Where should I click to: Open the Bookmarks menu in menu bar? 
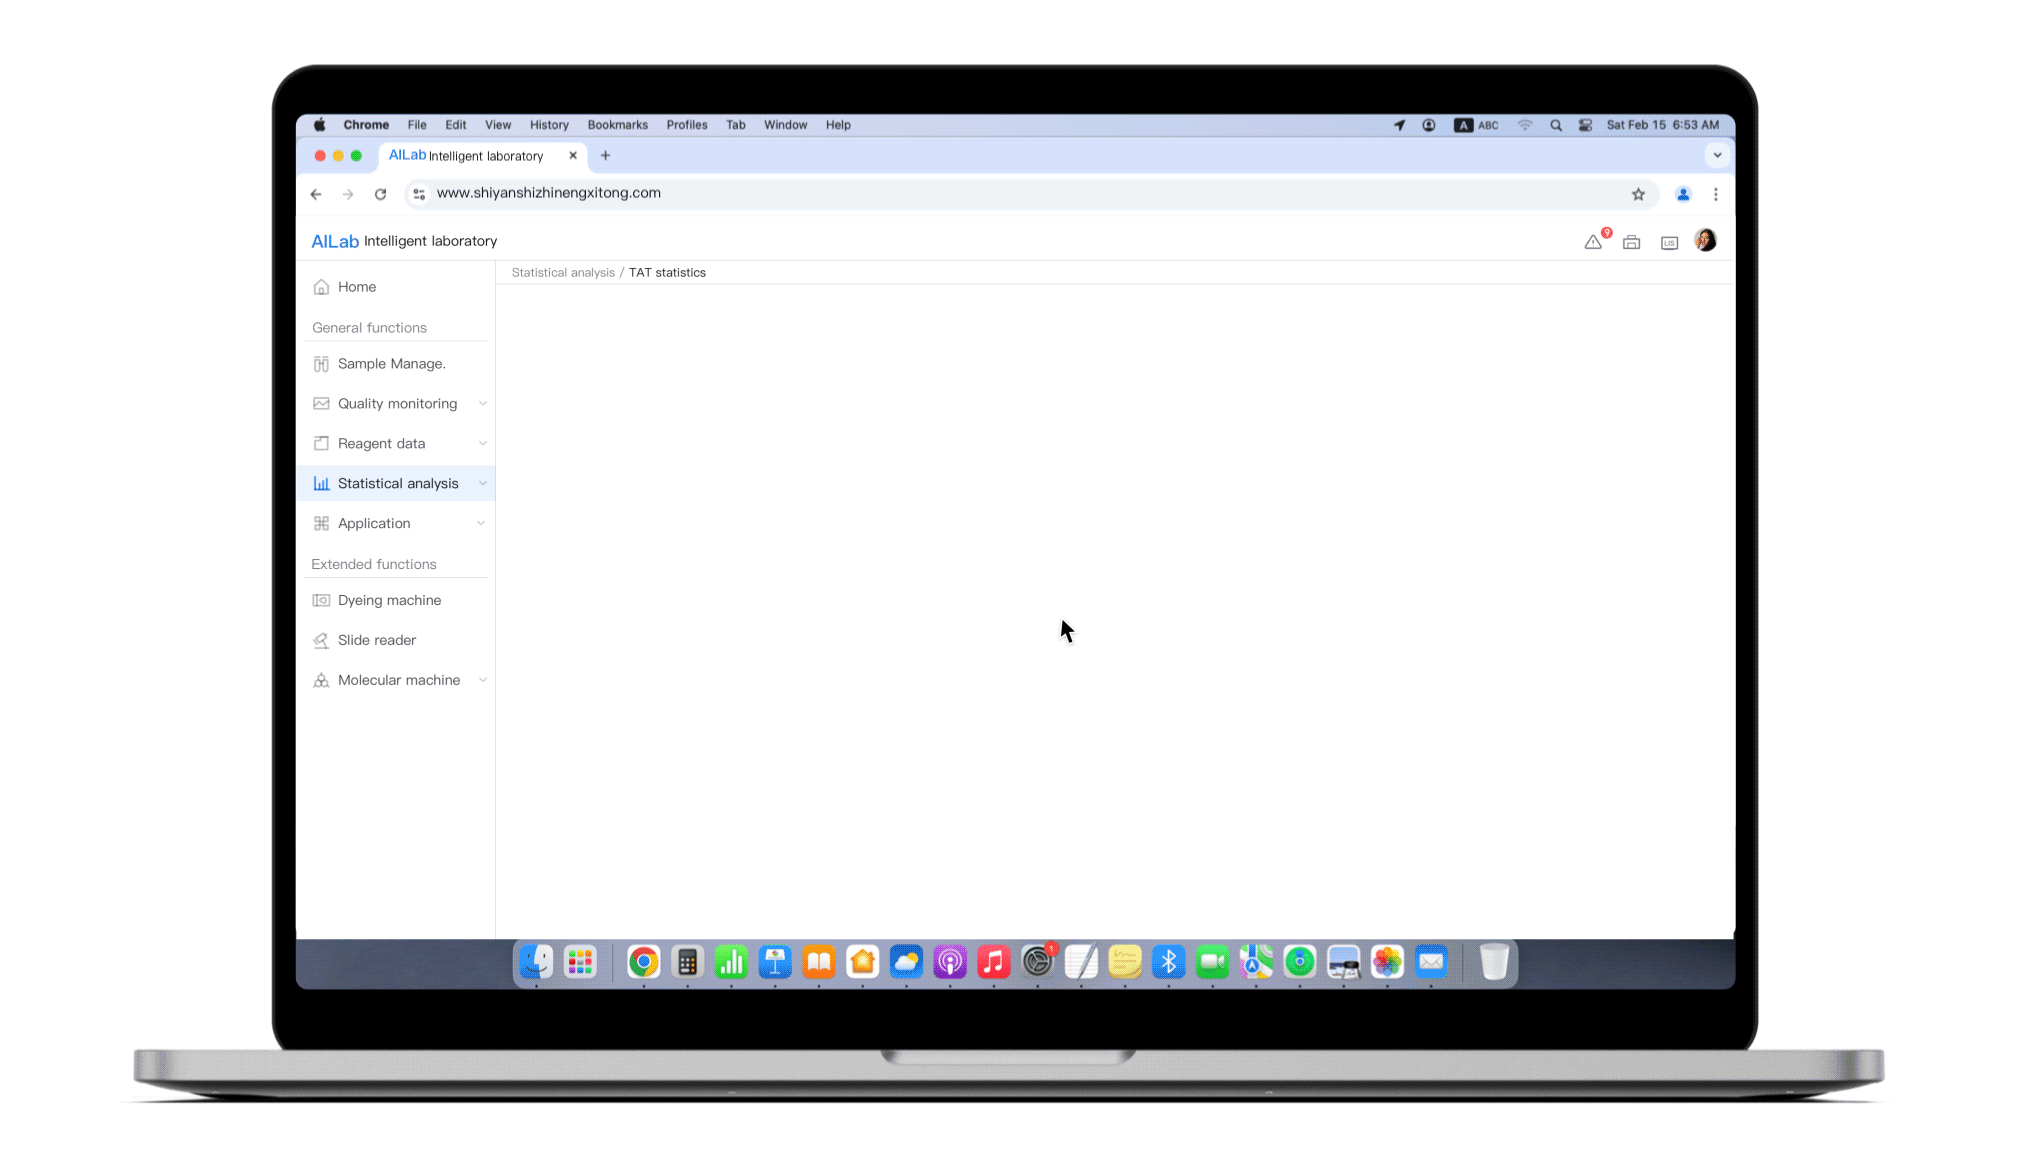[x=617, y=125]
